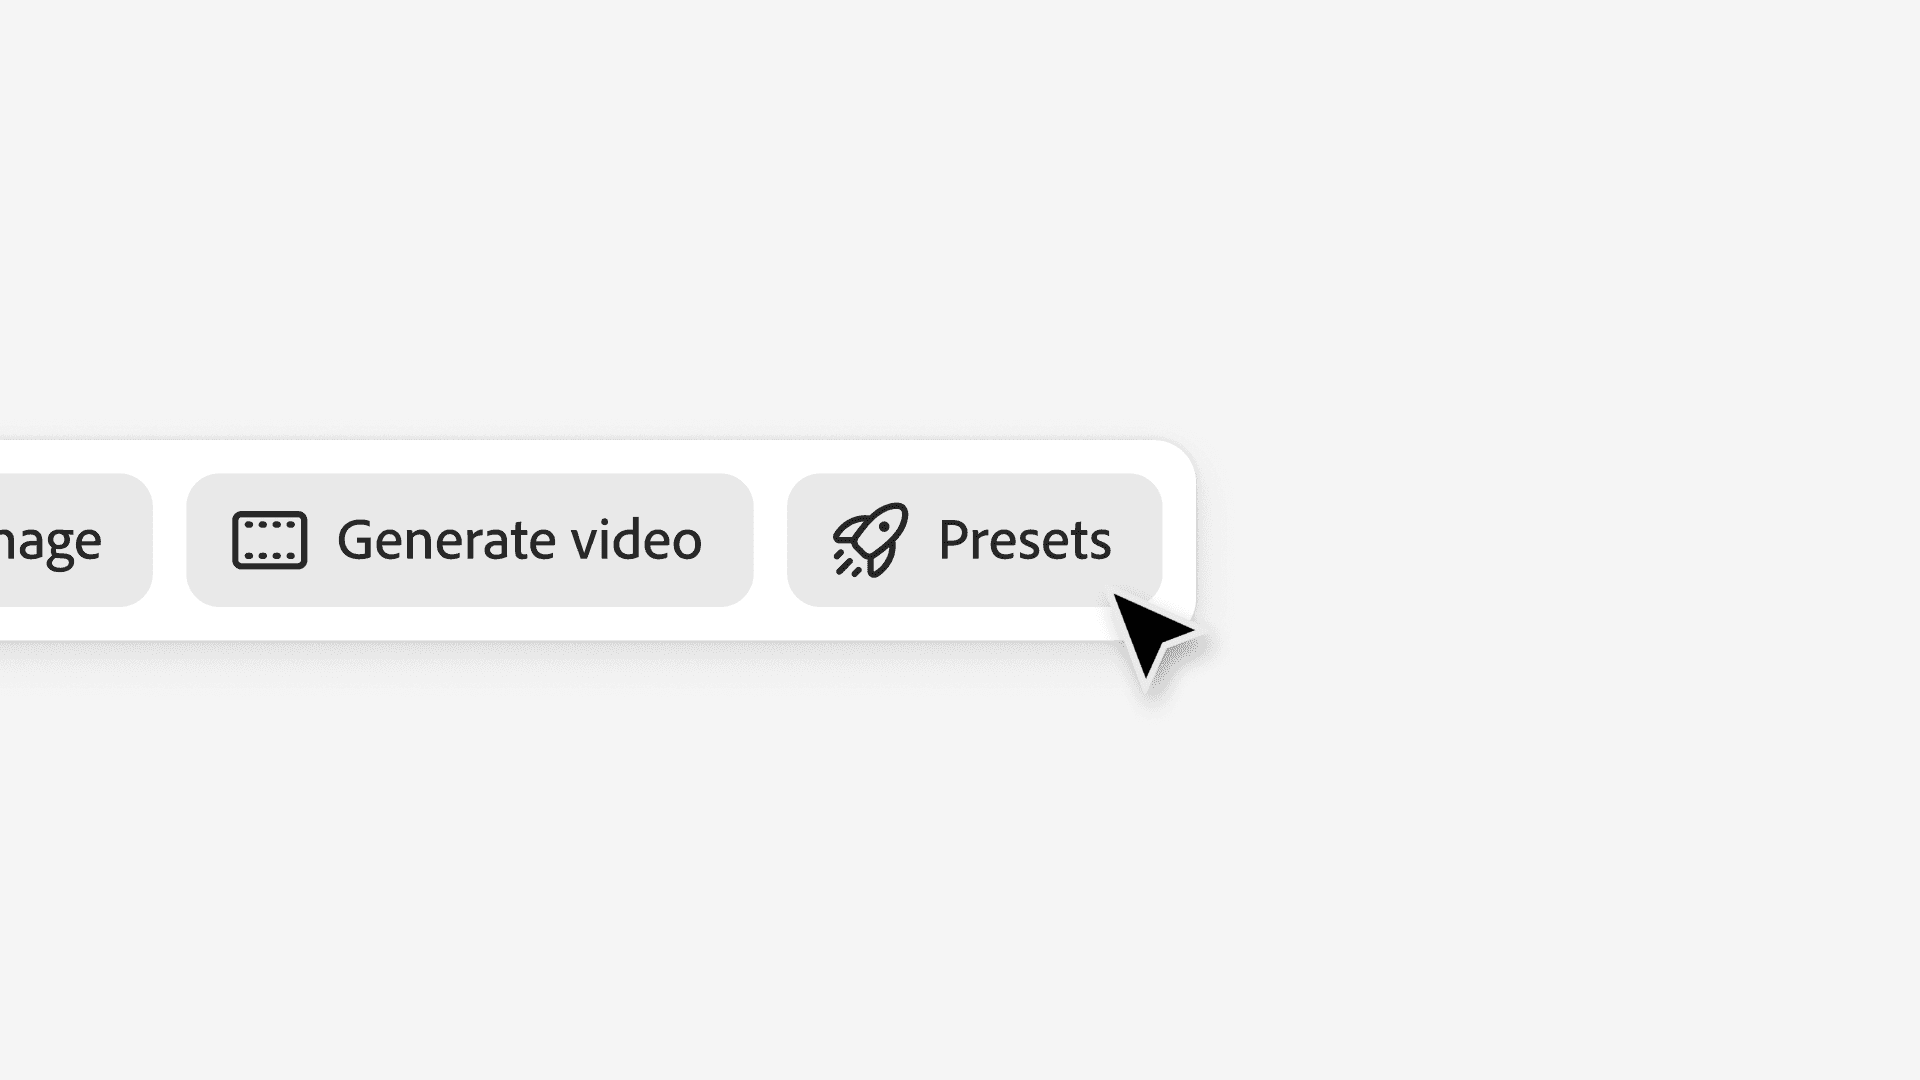
Task: Click the rocket icon on Presets
Action: 870,540
